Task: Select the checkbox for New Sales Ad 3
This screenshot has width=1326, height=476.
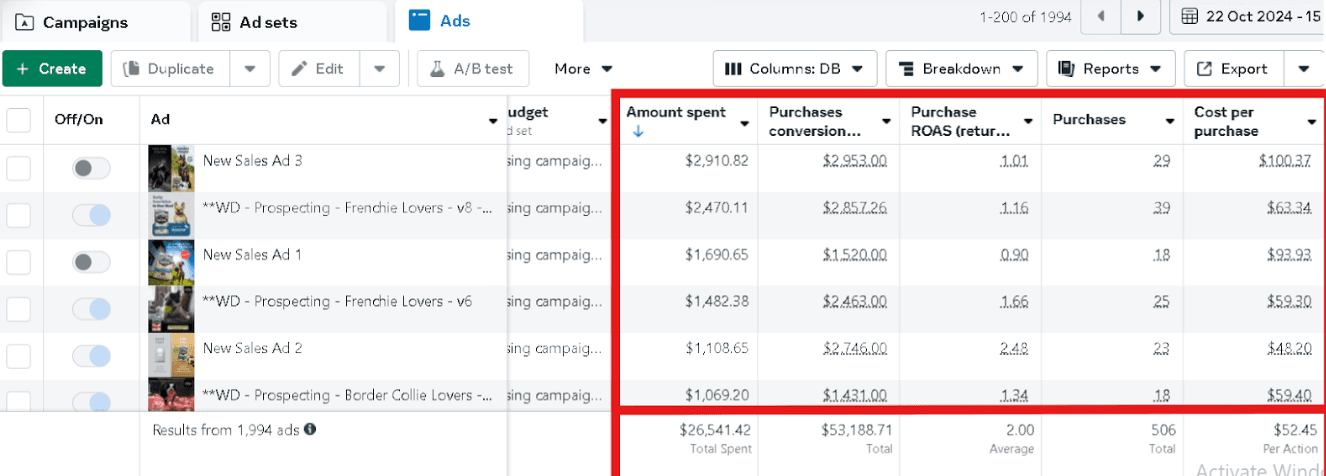Action: [18, 168]
